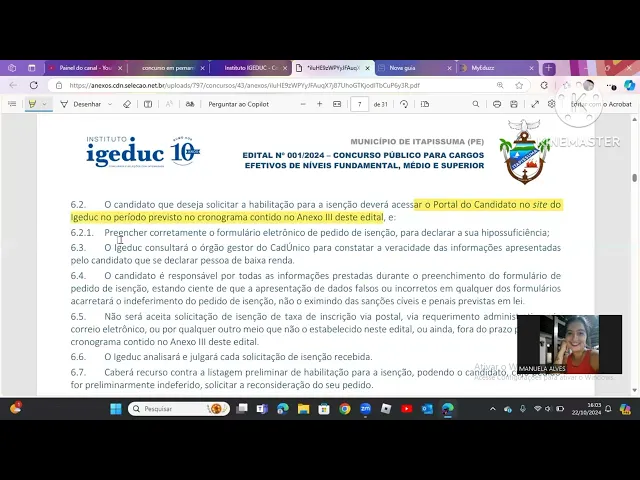Click the browser extensions icon
The image size is (640, 480).
coord(544,85)
